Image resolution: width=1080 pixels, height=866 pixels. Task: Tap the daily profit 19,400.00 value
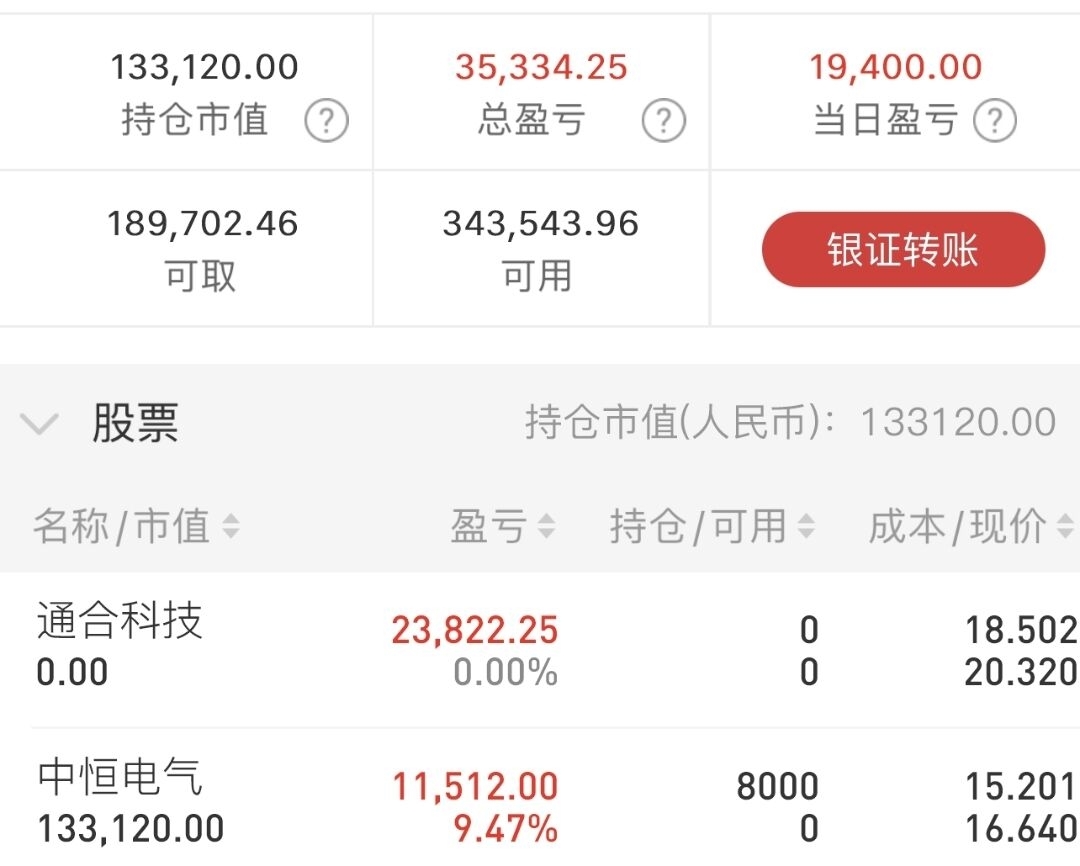coord(895,67)
